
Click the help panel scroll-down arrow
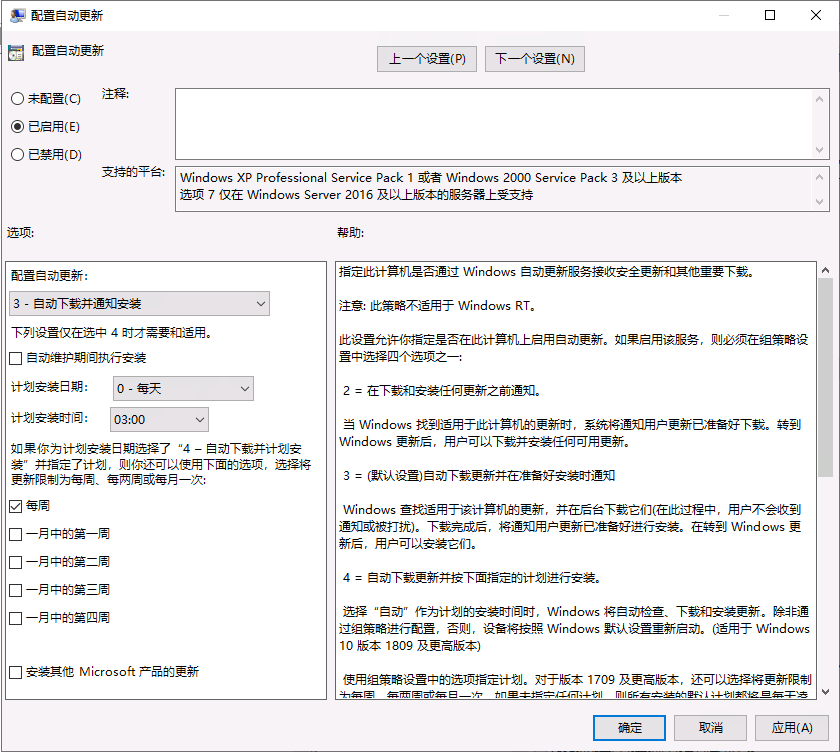pos(826,692)
